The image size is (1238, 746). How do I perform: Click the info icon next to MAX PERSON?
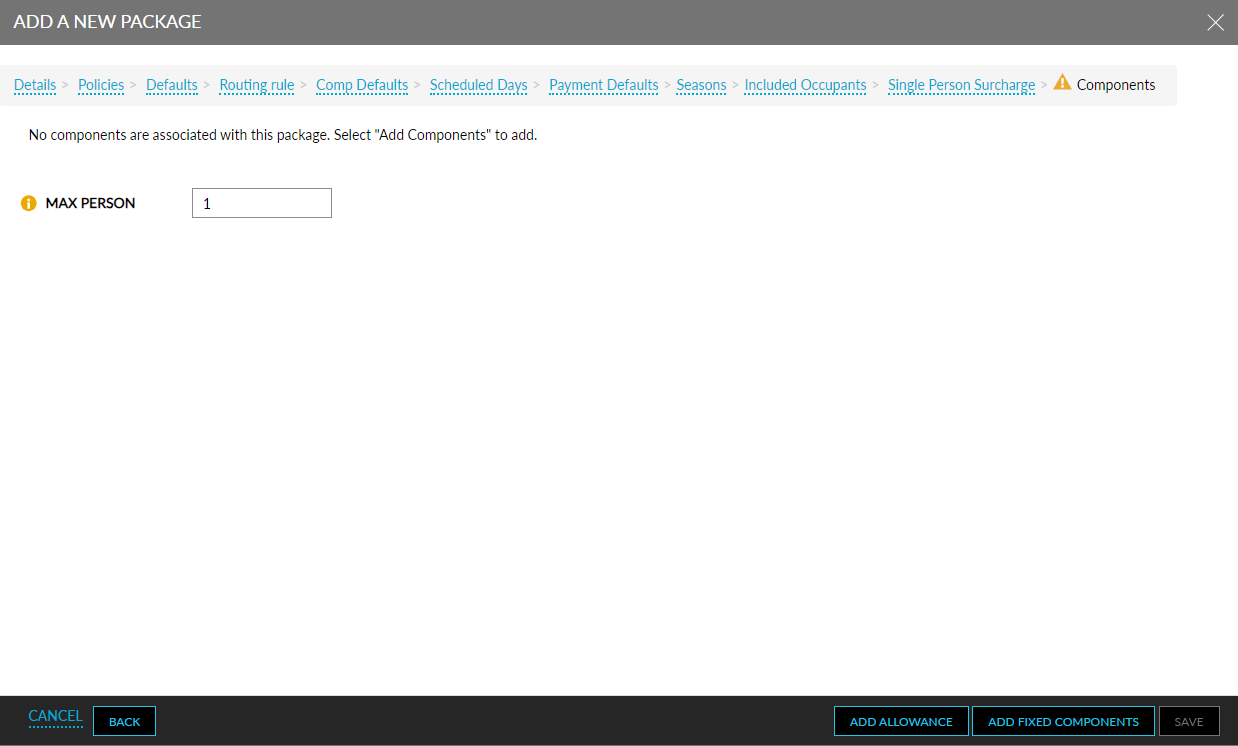pos(28,203)
